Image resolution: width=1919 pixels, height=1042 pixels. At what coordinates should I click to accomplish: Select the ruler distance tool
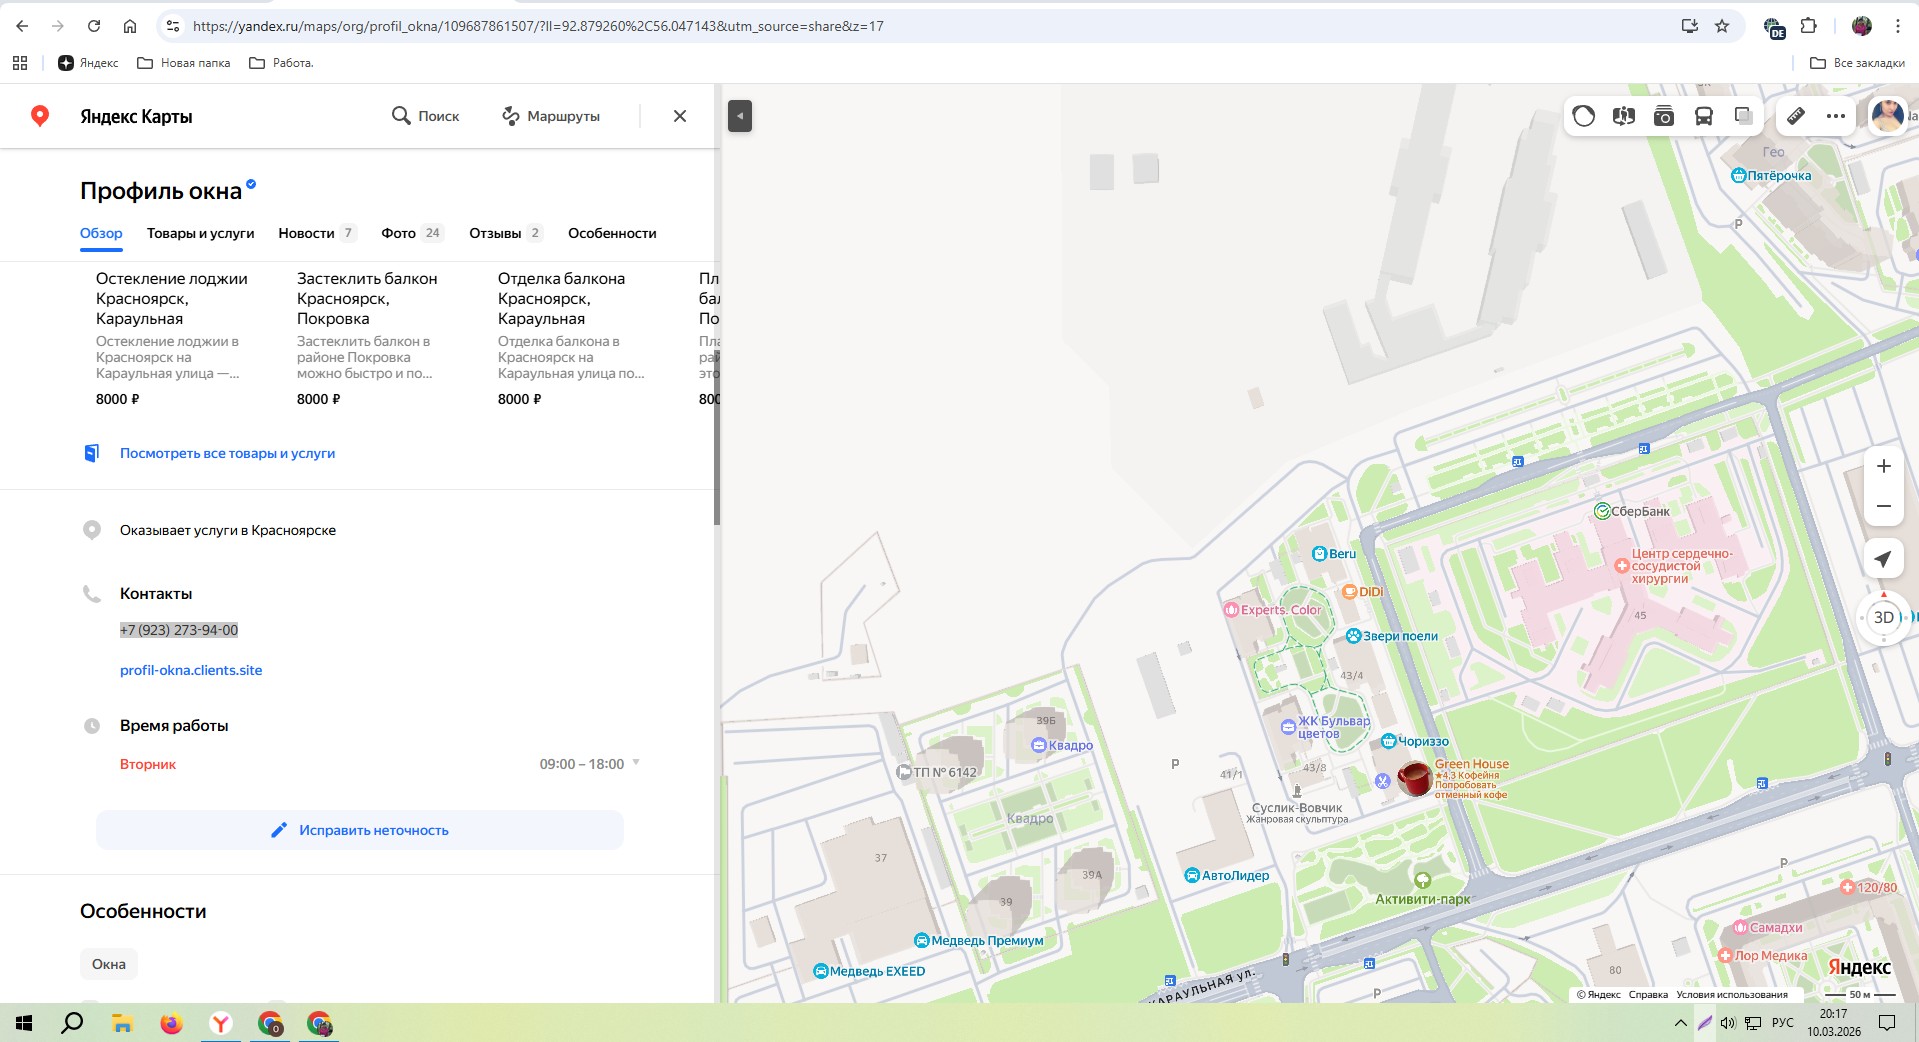(x=1796, y=116)
